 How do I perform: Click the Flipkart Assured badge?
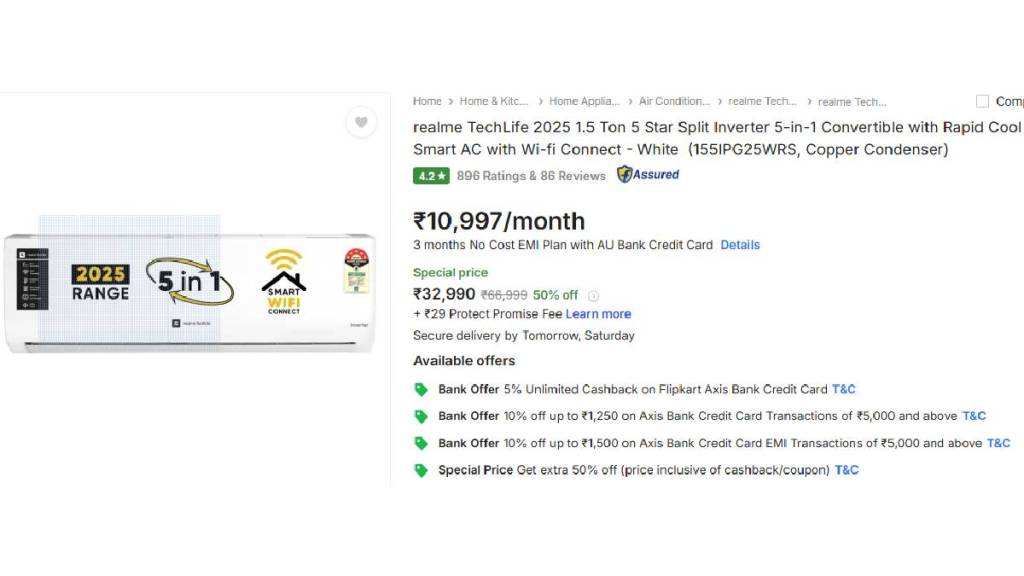648,175
